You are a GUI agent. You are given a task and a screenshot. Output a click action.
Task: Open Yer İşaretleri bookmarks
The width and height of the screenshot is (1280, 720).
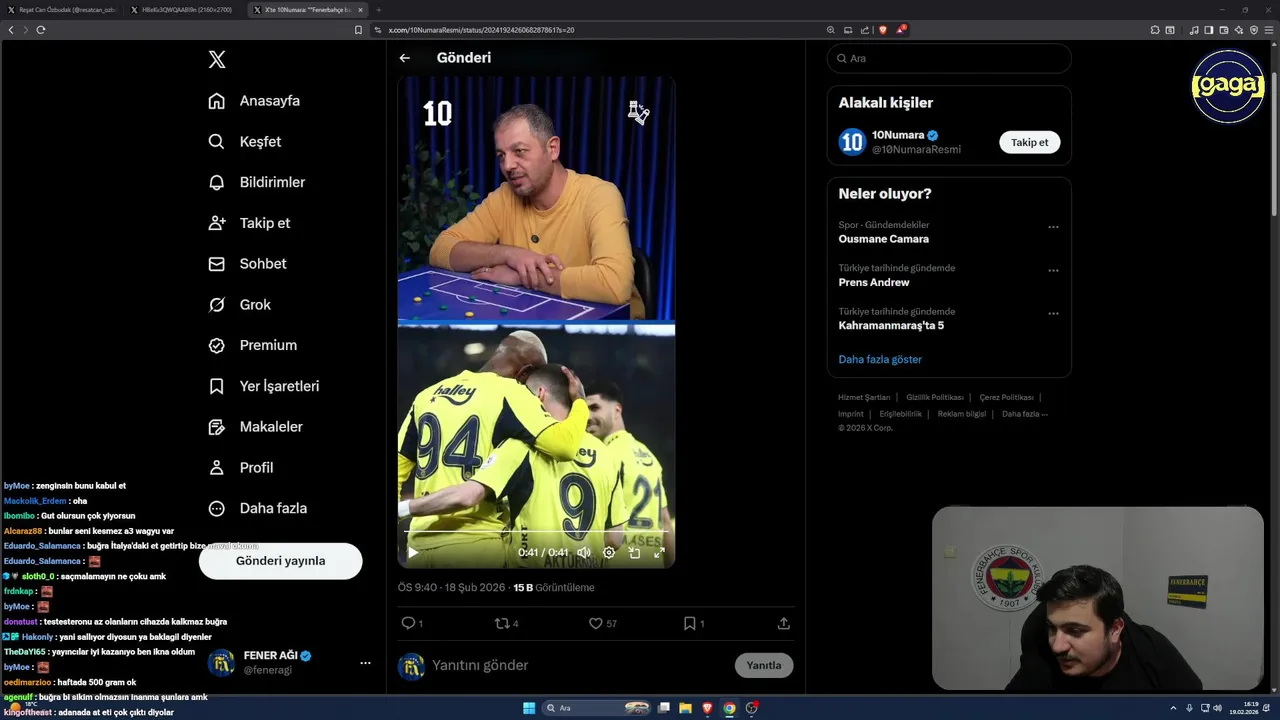click(263, 386)
